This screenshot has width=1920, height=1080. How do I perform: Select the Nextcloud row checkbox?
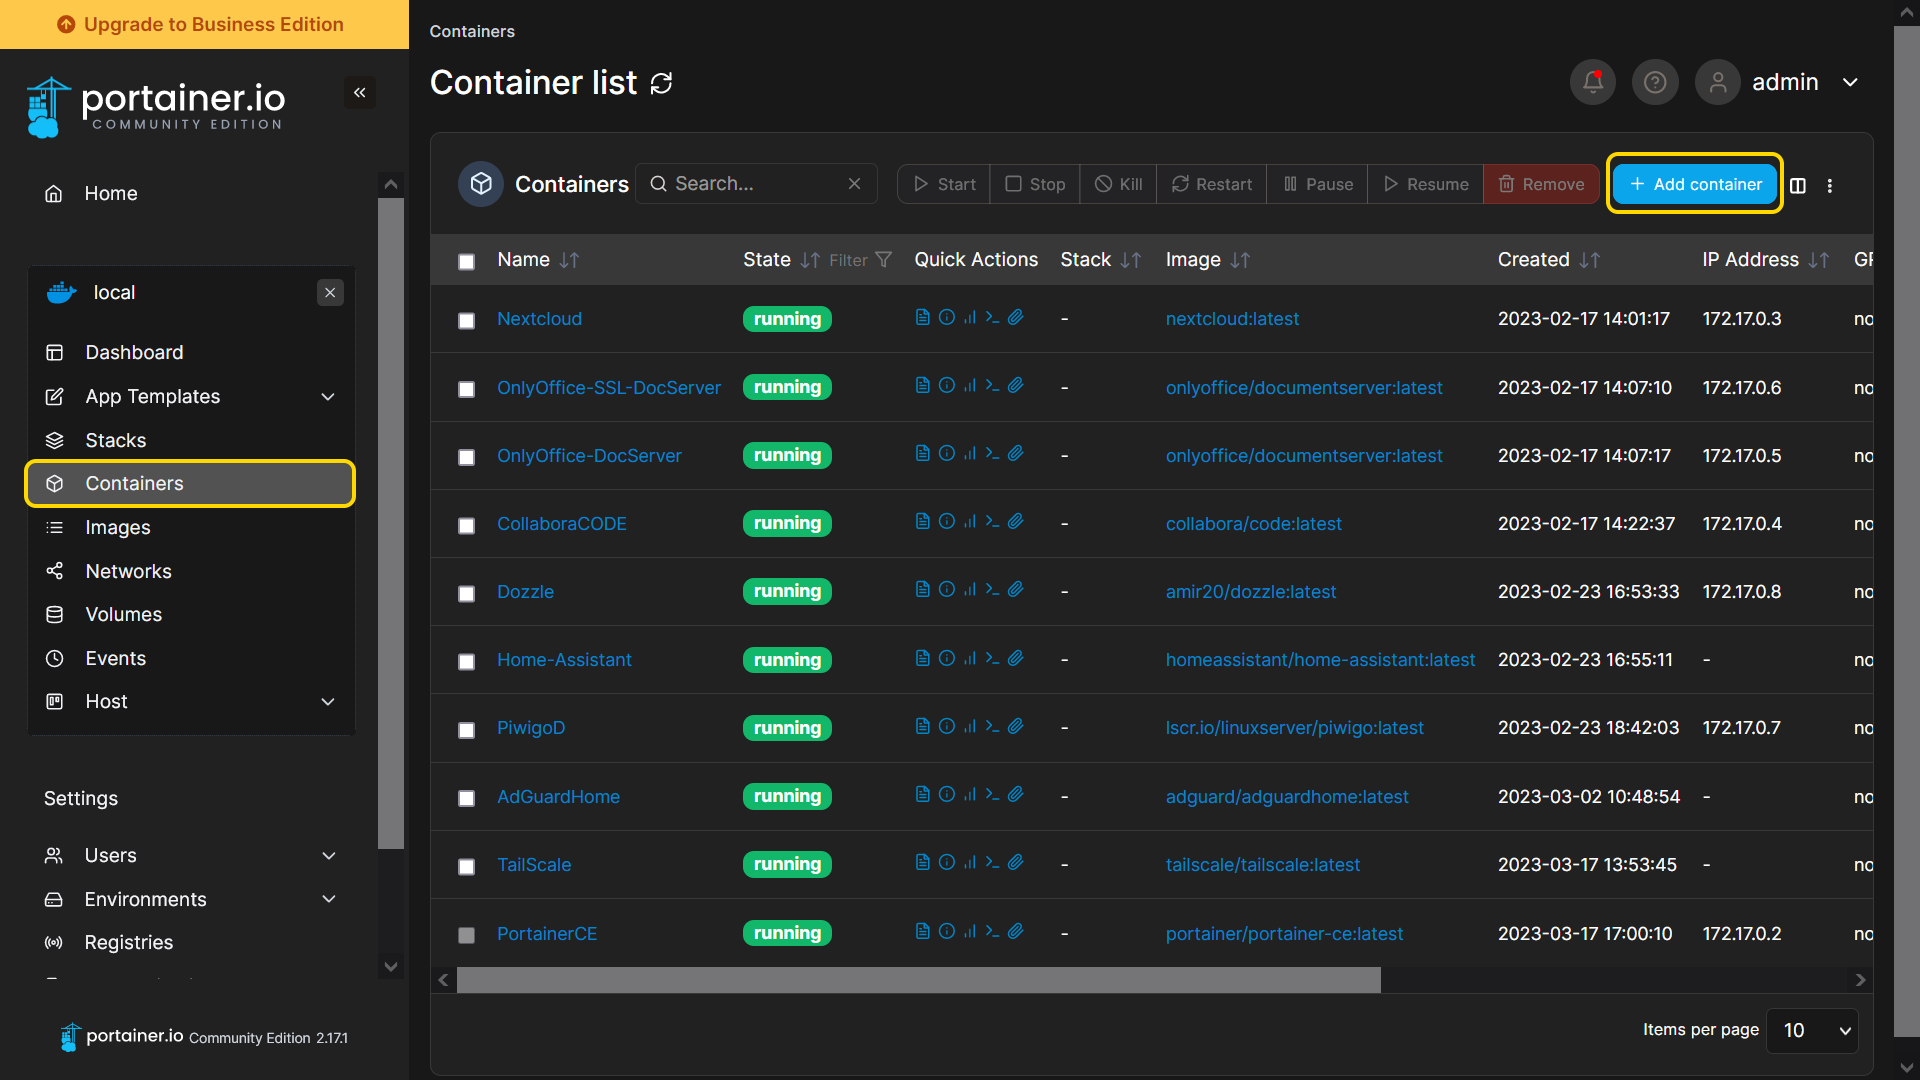[x=466, y=320]
